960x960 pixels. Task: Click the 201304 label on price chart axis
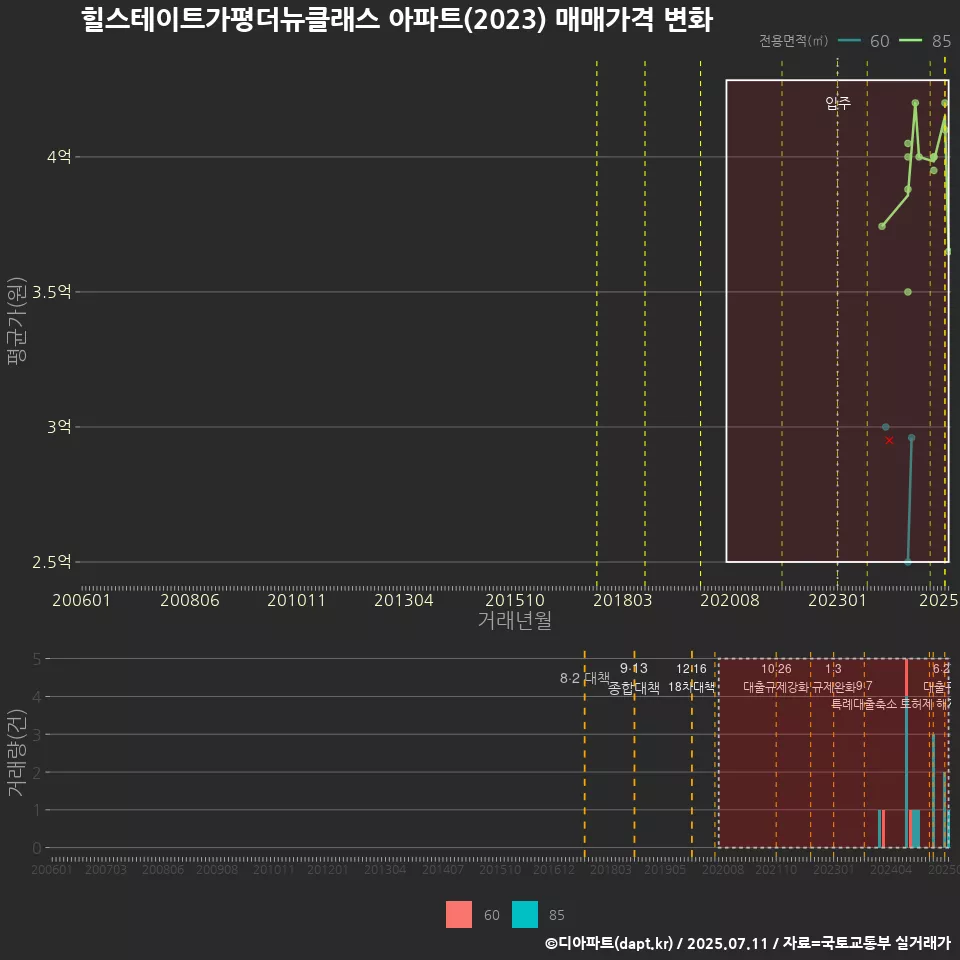[403, 600]
